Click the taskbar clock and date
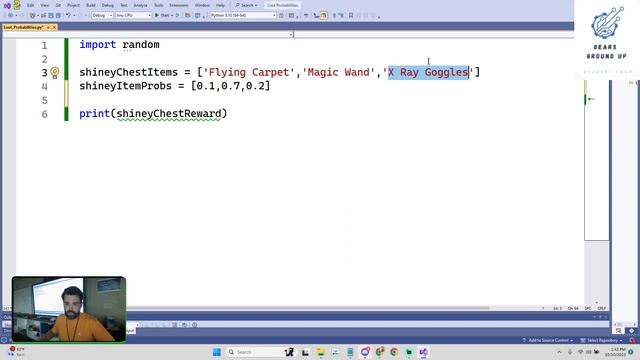Image resolution: width=640 pixels, height=360 pixels. 615,352
